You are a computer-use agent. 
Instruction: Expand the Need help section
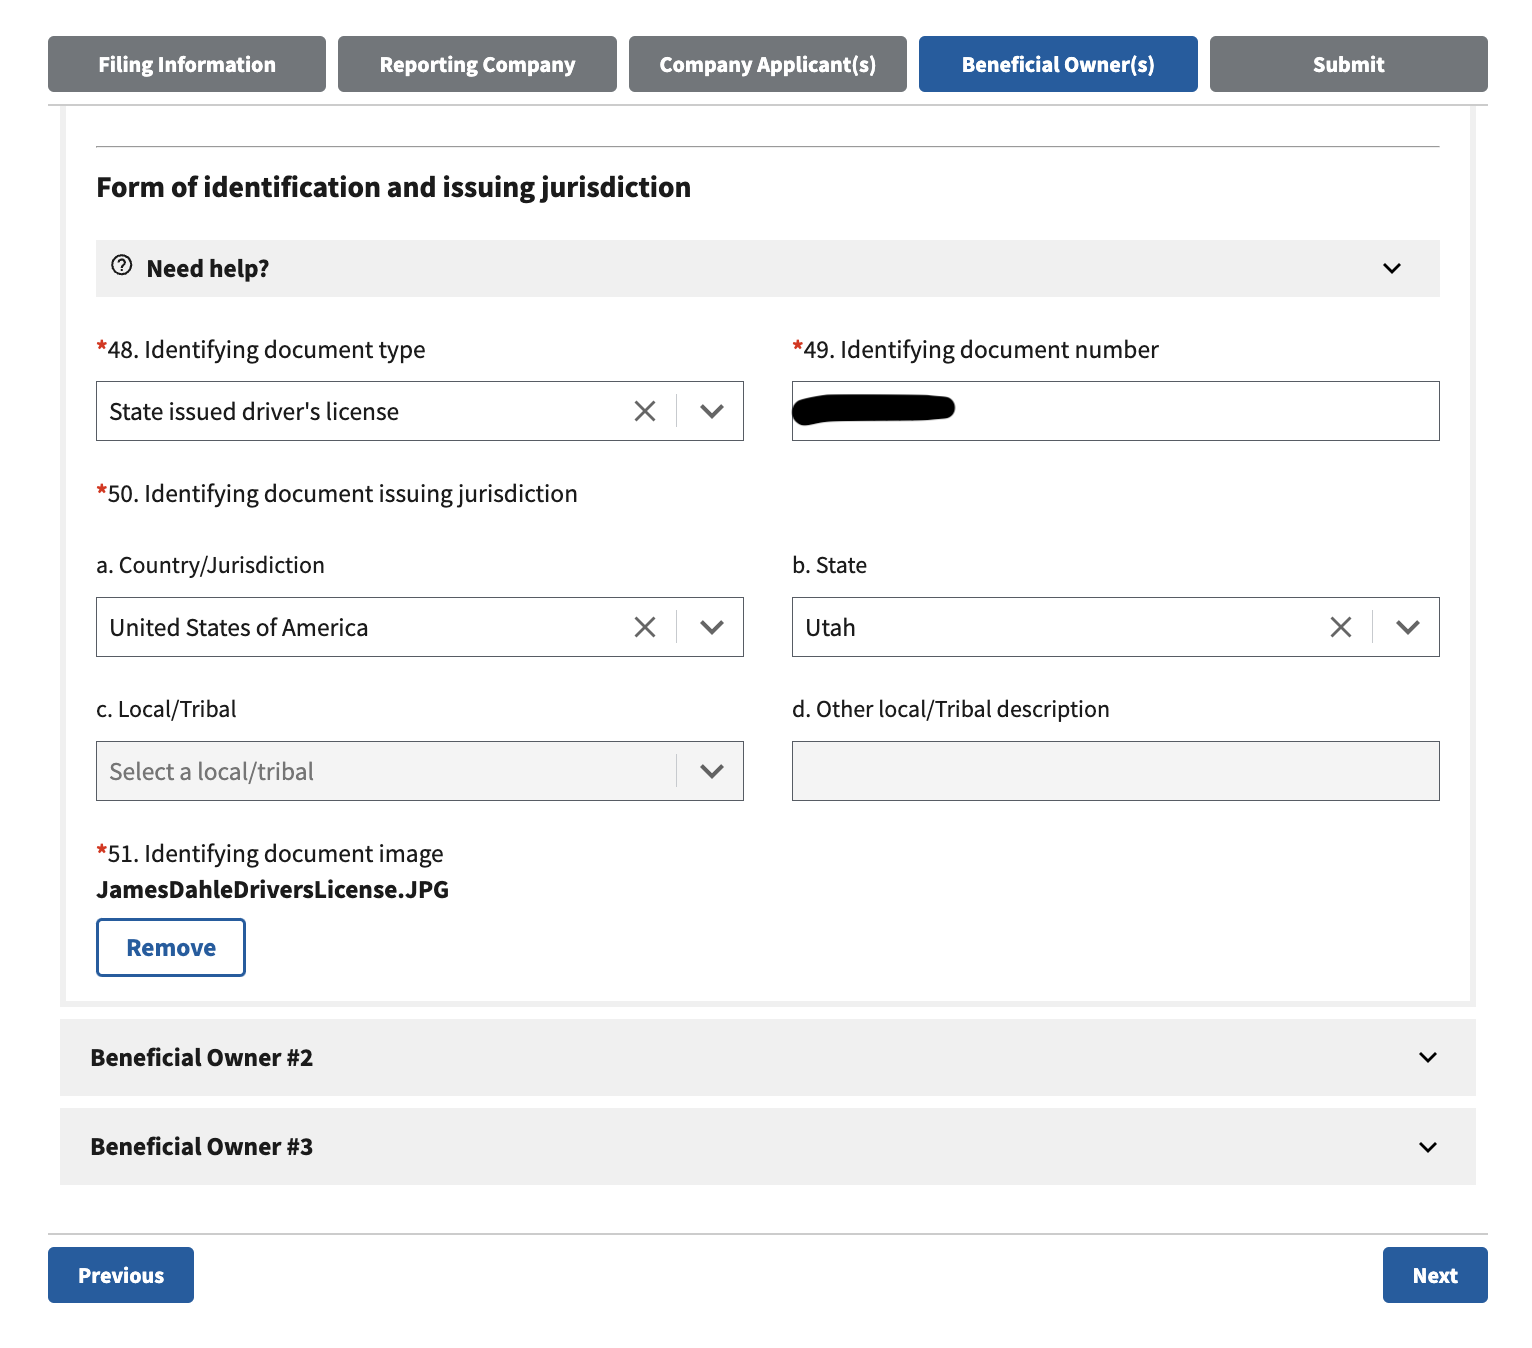pyautogui.click(x=1391, y=268)
